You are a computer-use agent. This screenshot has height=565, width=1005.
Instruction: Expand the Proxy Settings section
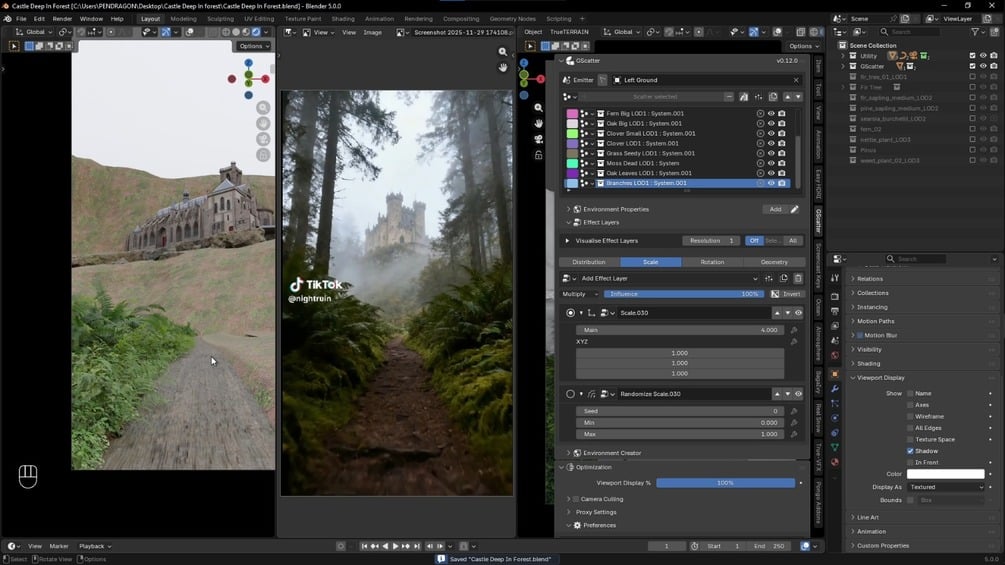click(x=568, y=512)
